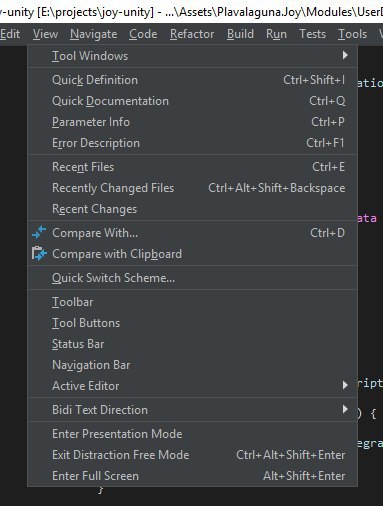This screenshot has width=383, height=506.
Task: Choose Quick Documentation menu entry
Action: (192, 101)
